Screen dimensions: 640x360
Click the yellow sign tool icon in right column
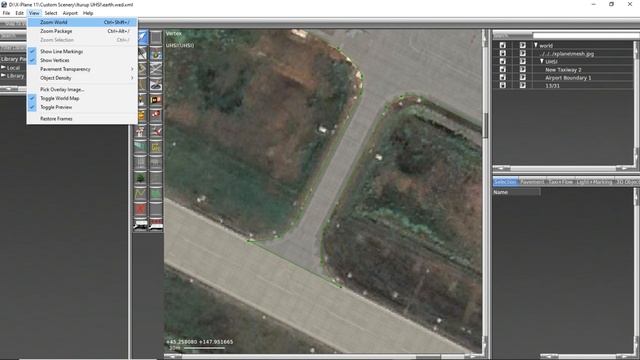[156, 147]
